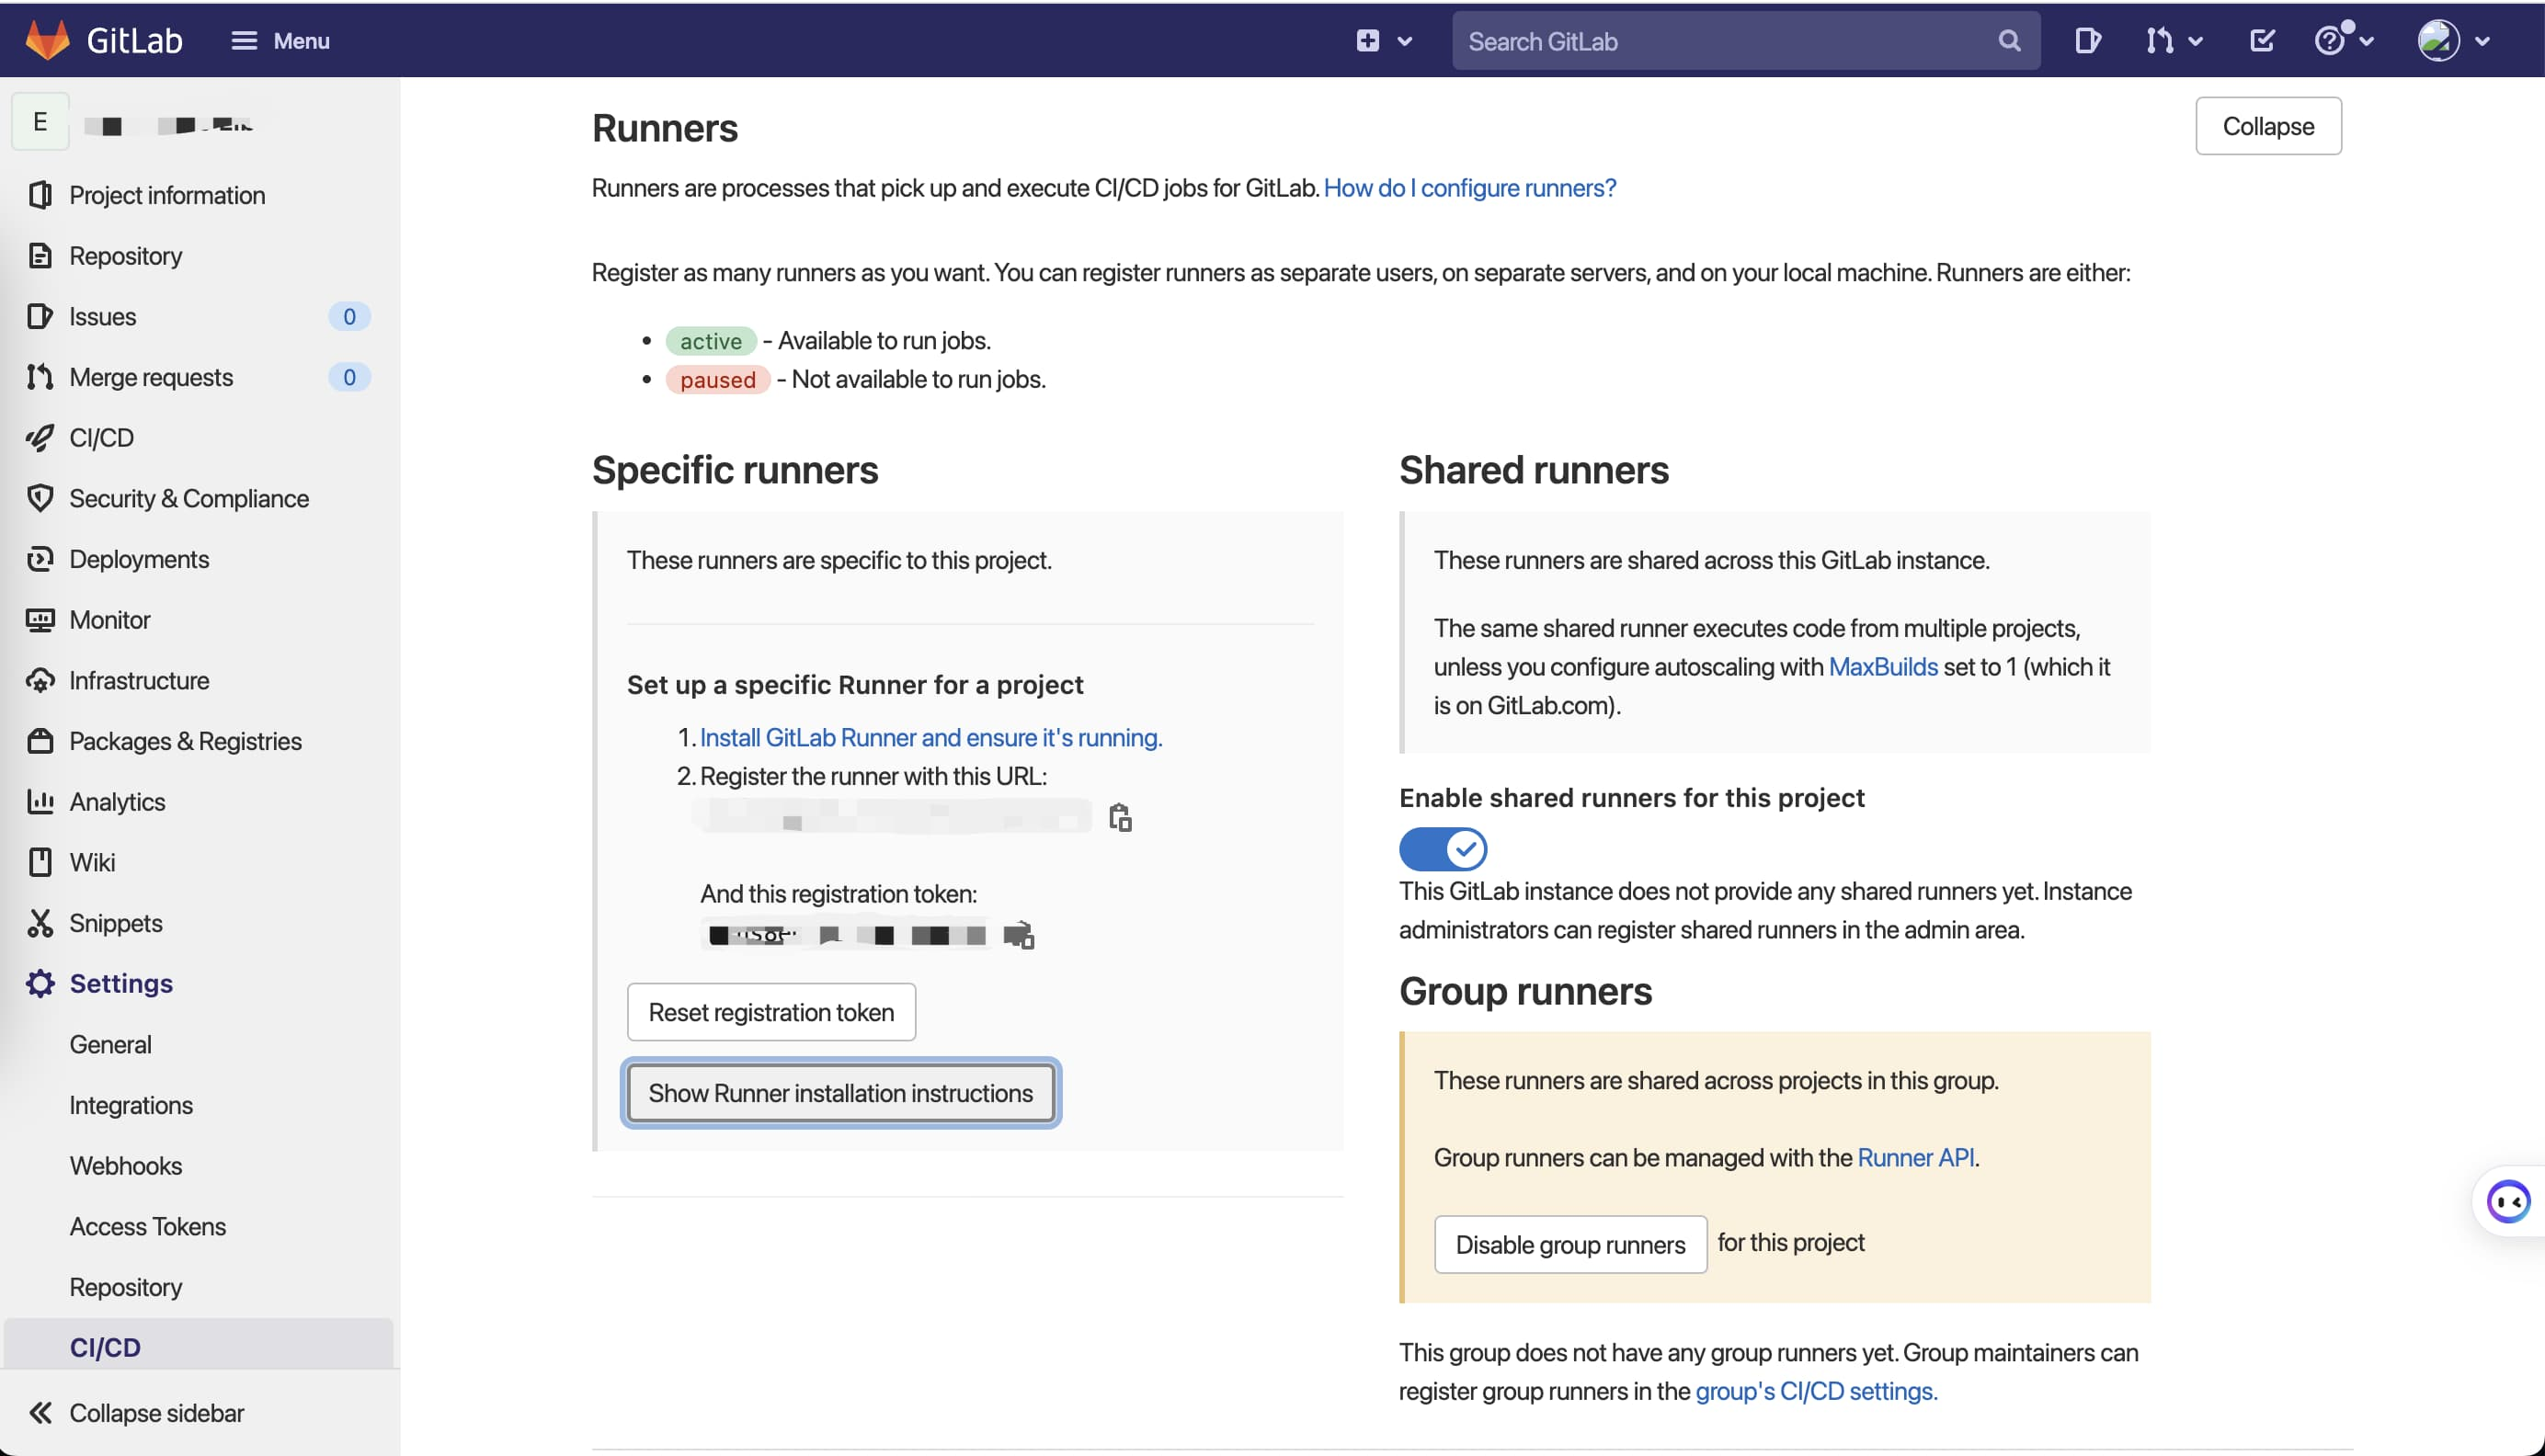Select the Monitor sidebar icon
2545x1456 pixels.
pos(39,619)
